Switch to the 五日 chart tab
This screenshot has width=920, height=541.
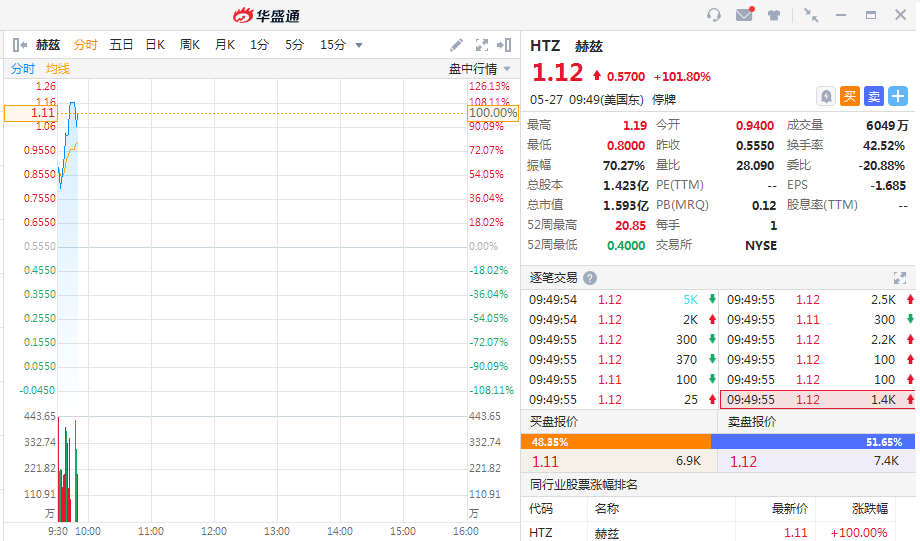(x=121, y=45)
